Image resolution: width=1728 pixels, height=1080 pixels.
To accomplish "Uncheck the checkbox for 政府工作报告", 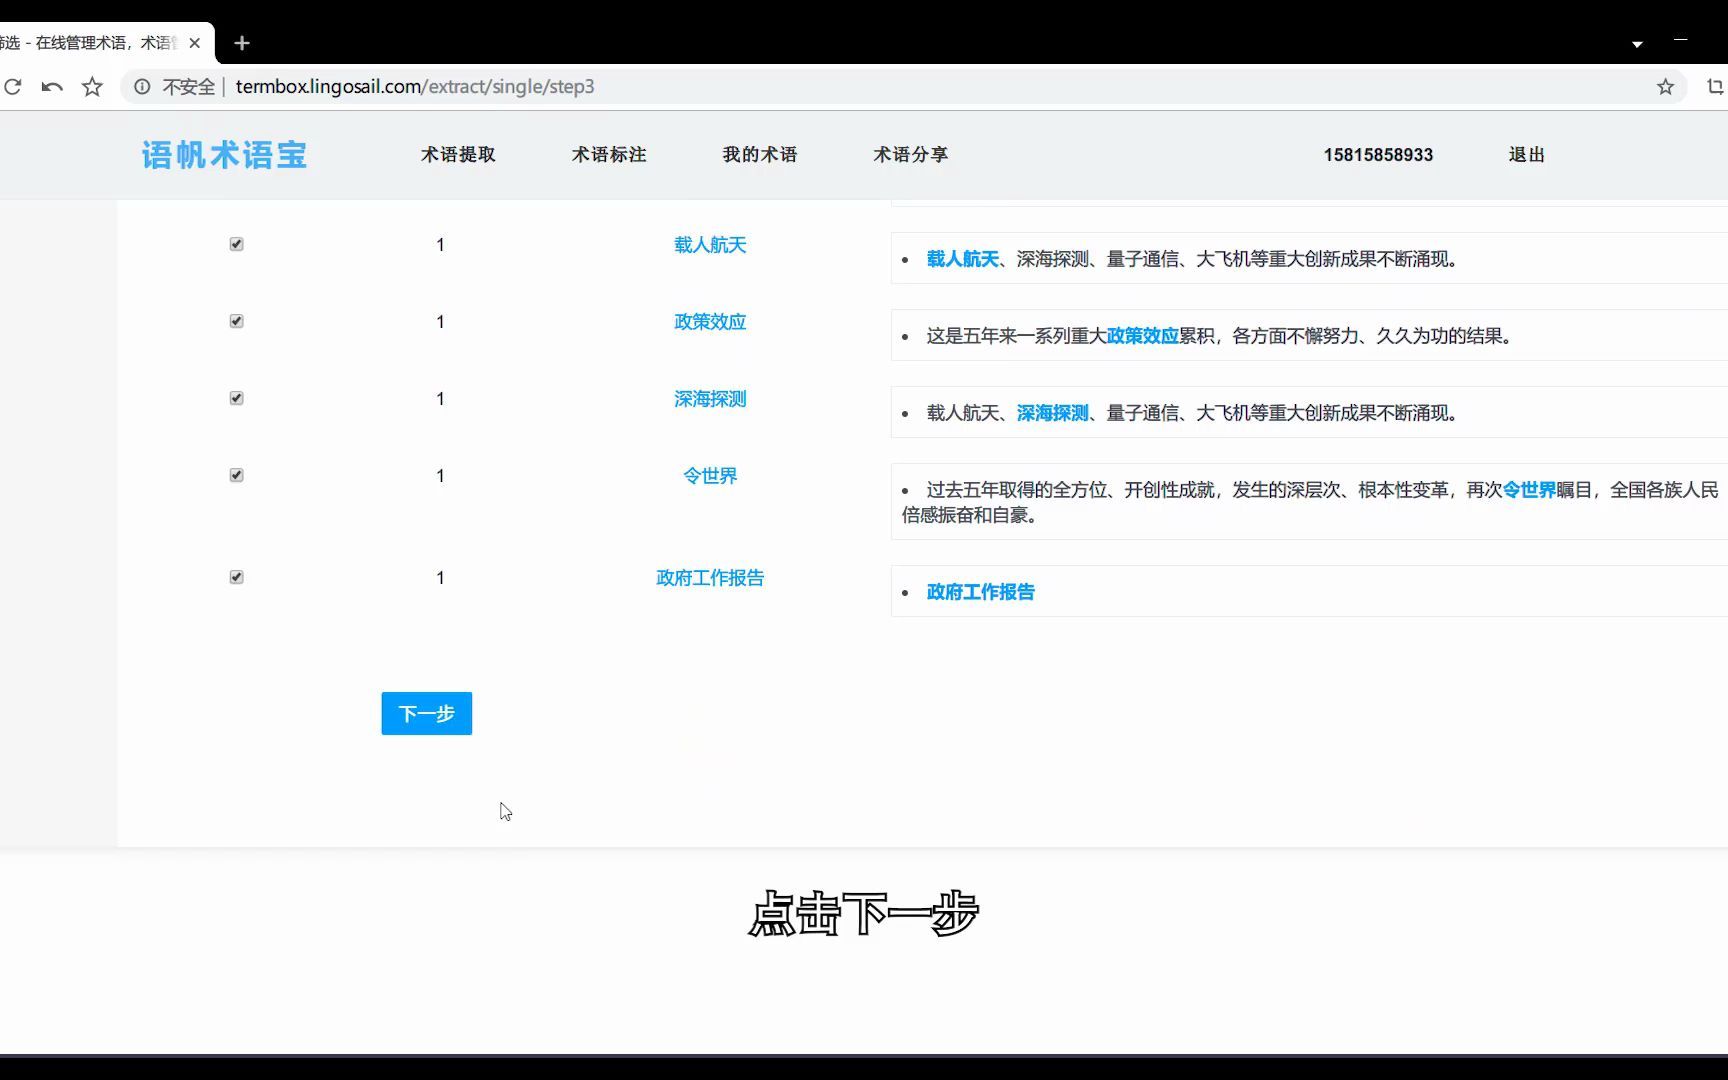I will point(236,577).
